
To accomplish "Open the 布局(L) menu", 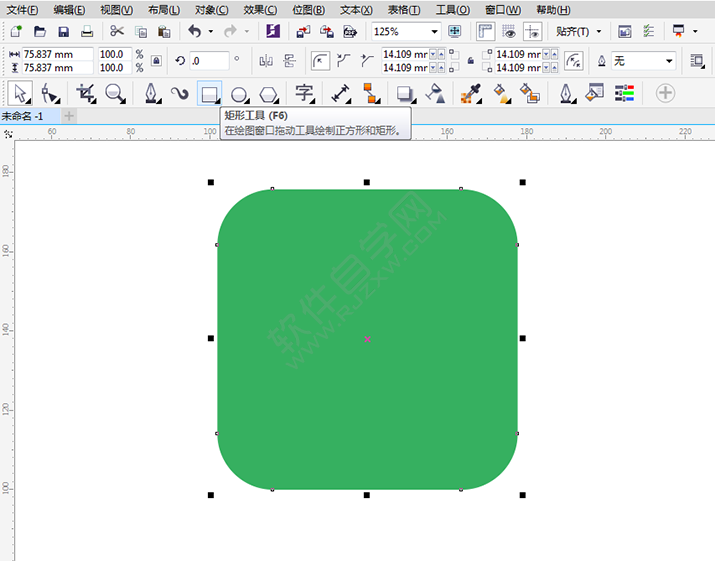I will click(x=164, y=10).
